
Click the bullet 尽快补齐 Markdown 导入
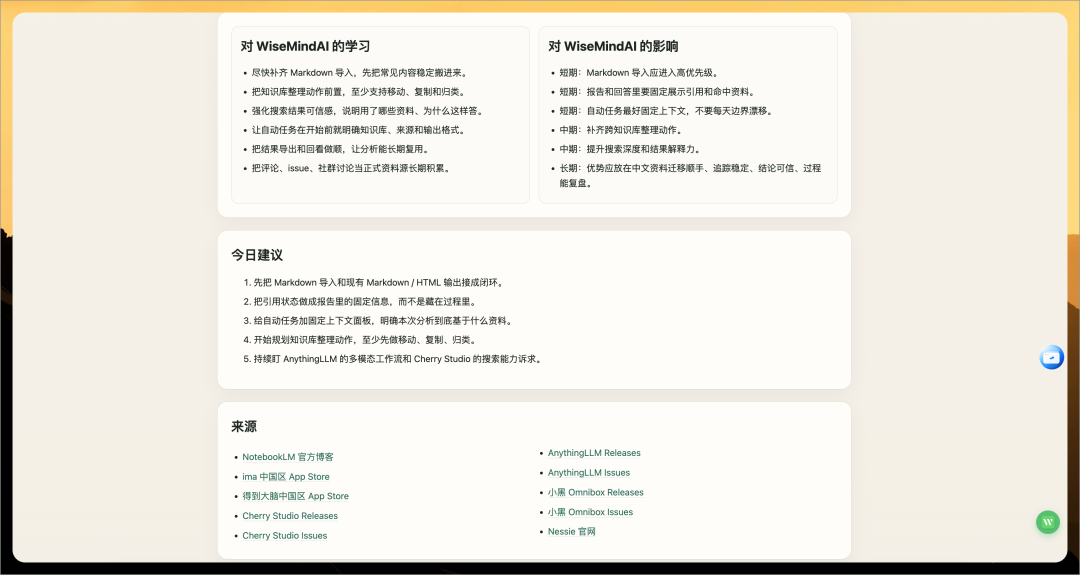[360, 72]
